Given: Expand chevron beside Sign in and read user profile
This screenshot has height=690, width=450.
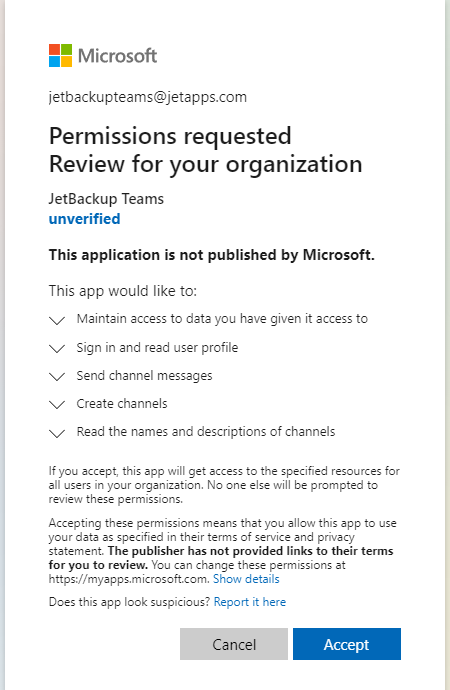Looking at the screenshot, I should tap(57, 349).
